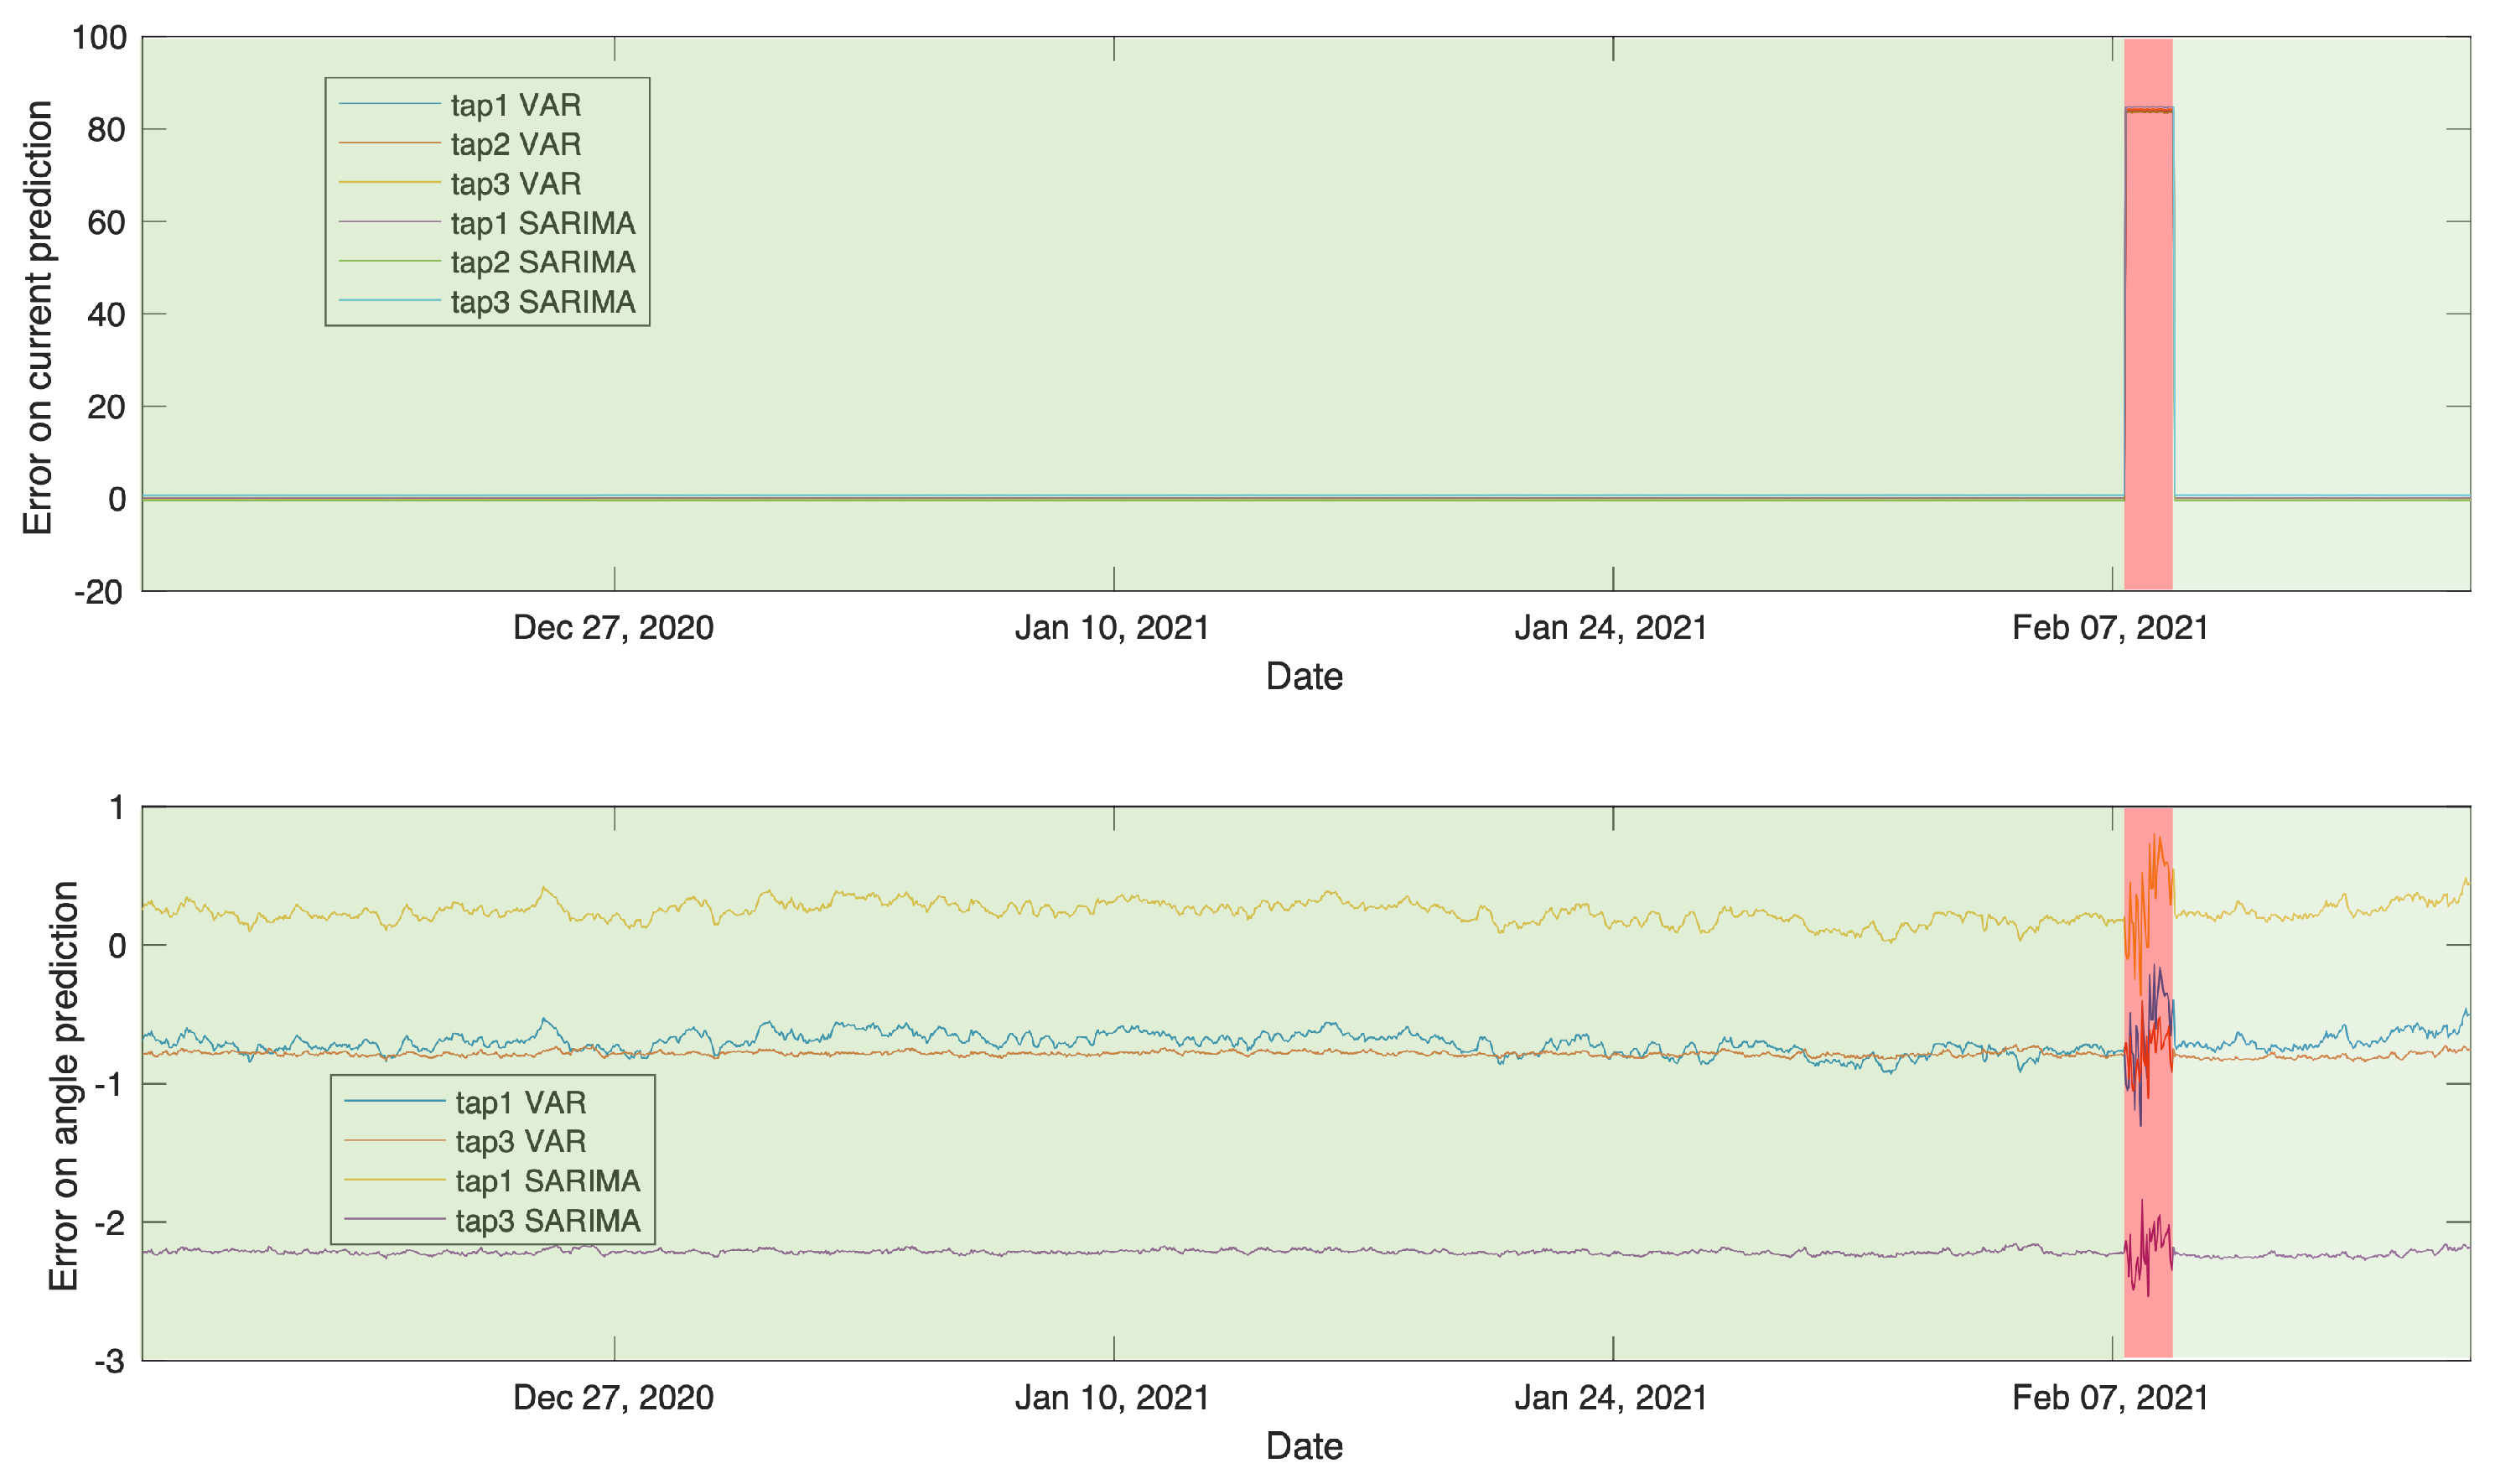
Task: Click Dec 27, 2020 tick under current plot
Action: point(613,628)
